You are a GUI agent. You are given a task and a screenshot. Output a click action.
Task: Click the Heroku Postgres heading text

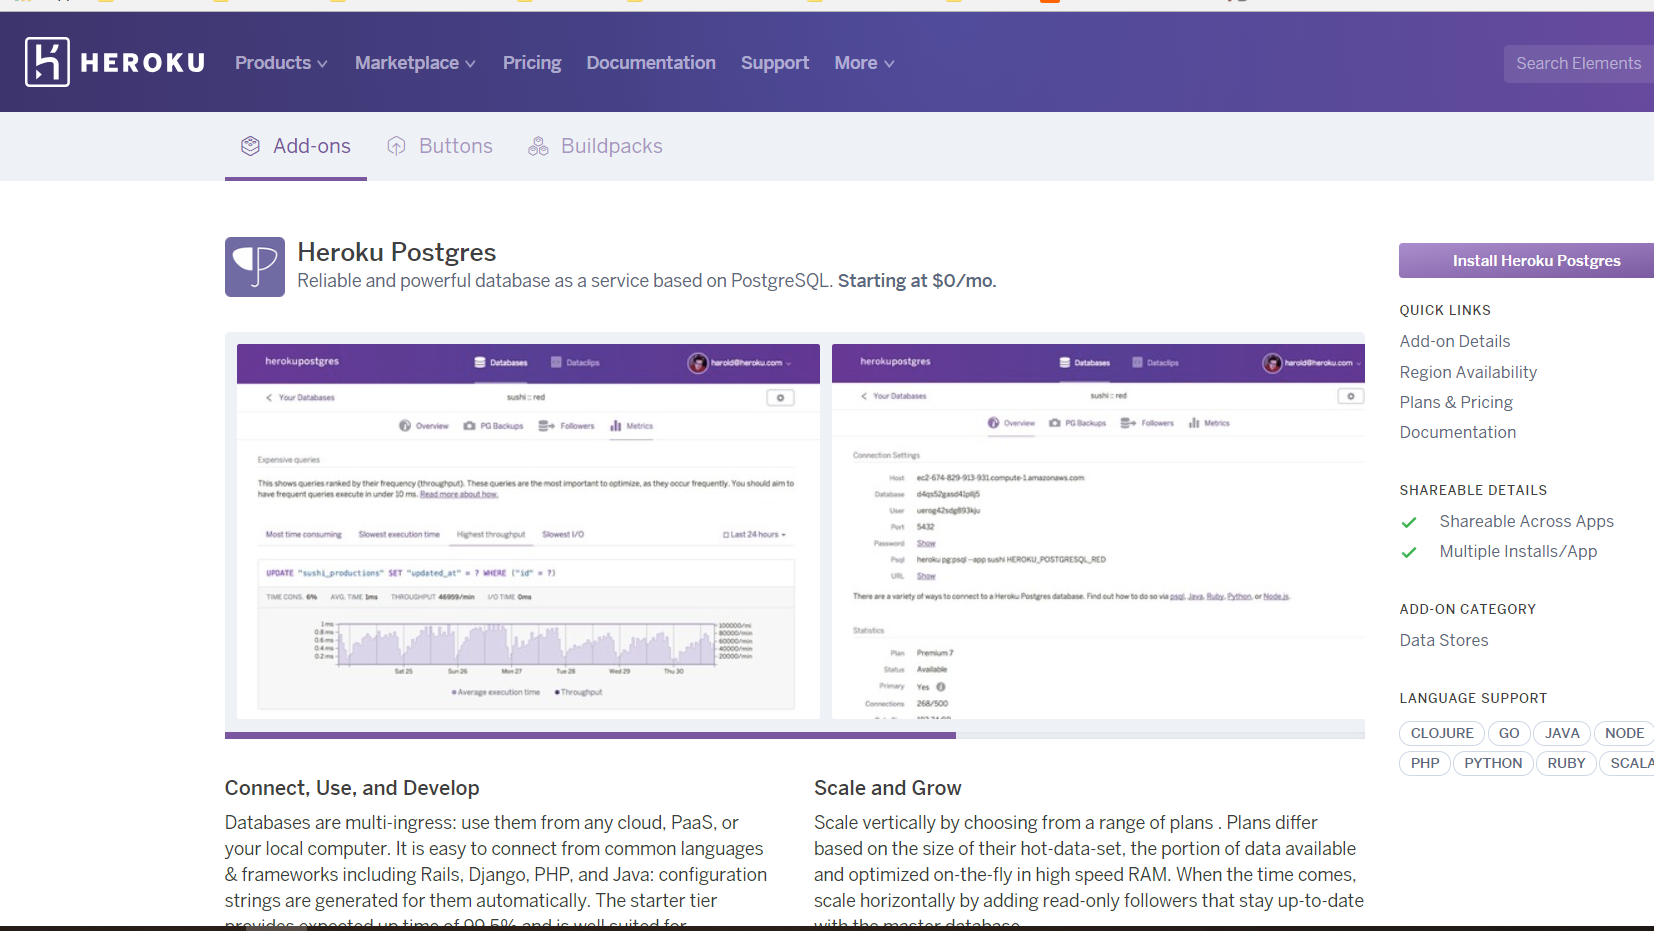pos(397,252)
